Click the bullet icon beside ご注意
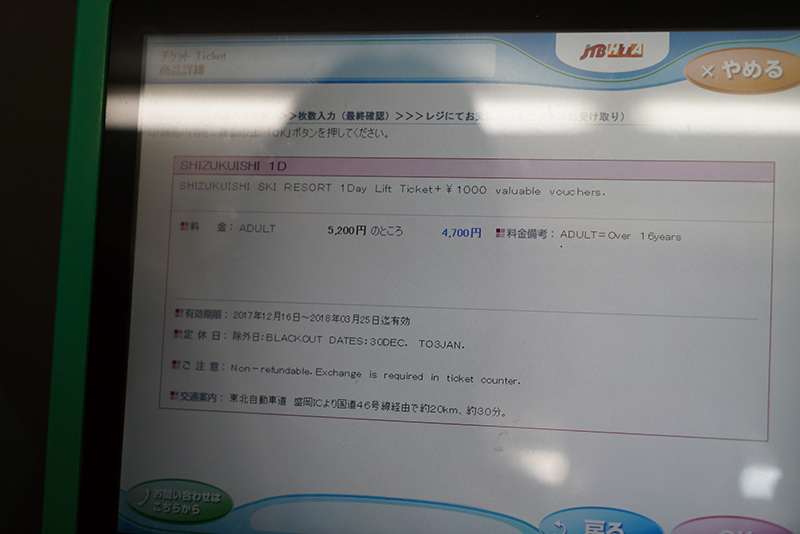 176,366
